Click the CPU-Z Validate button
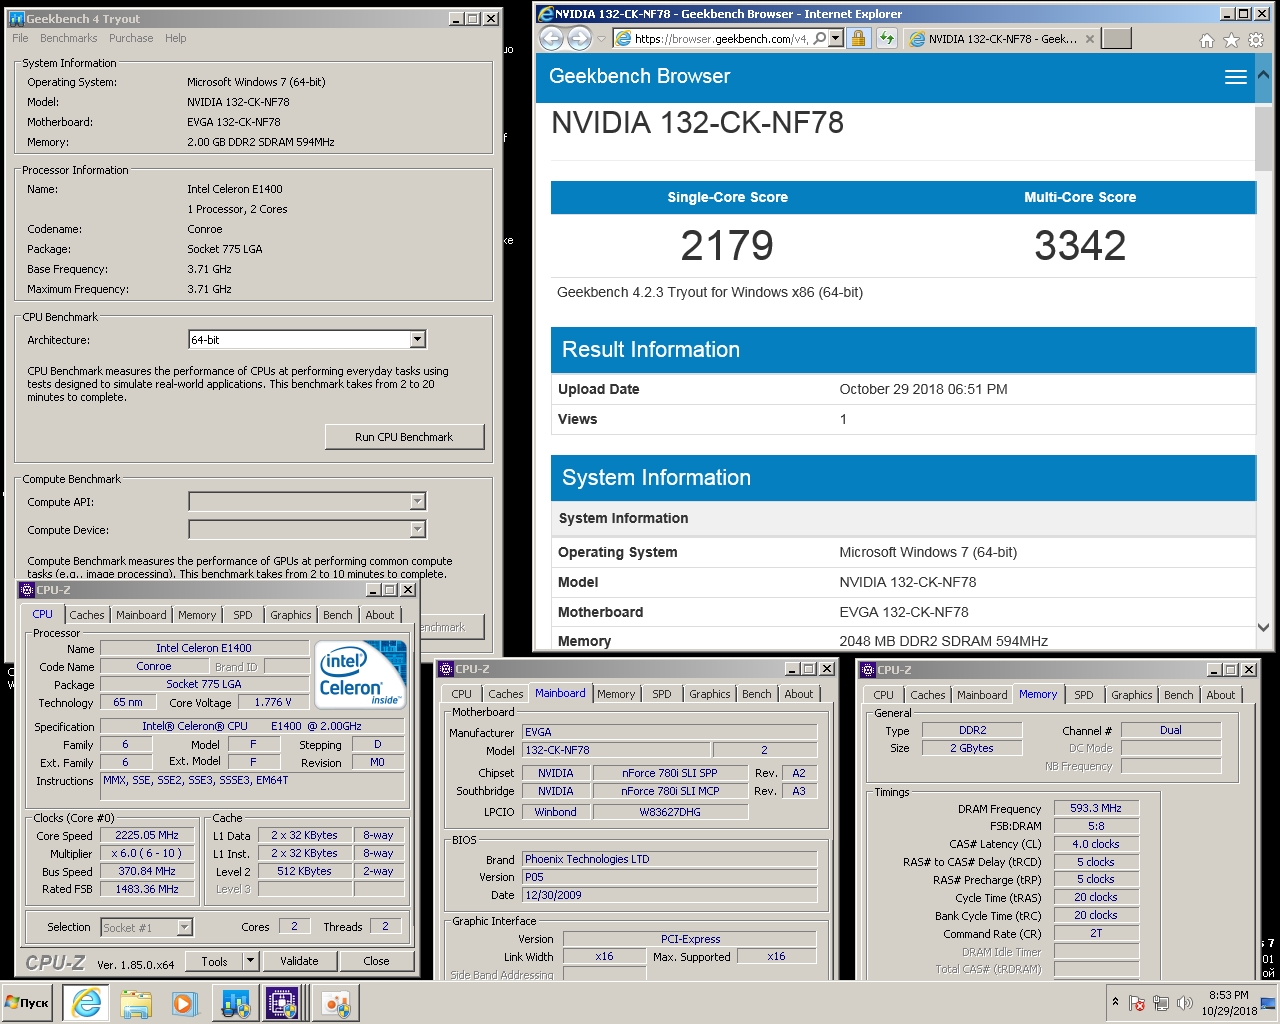 click(299, 961)
